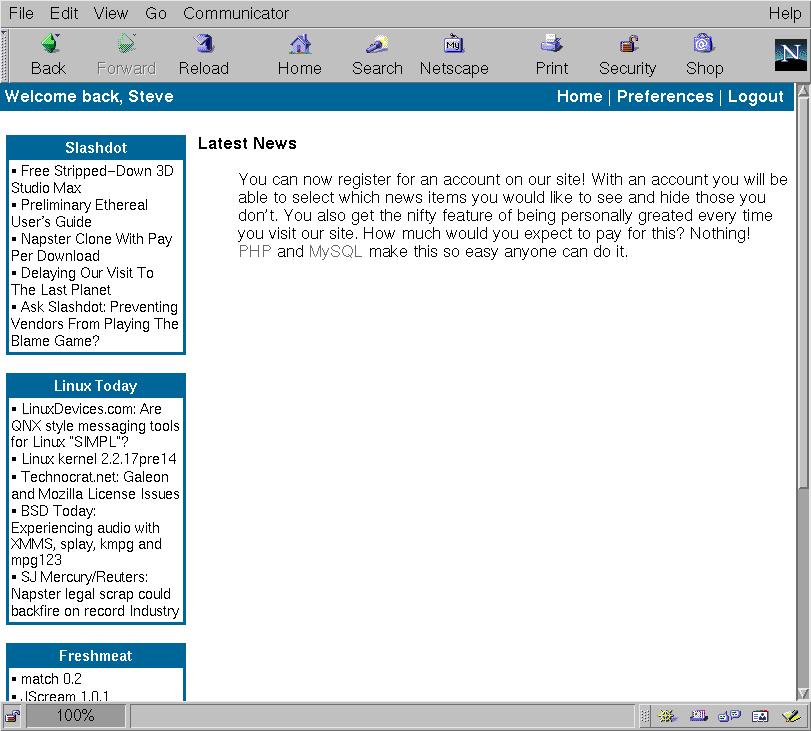Click the Shop toolbar button
Screen dimensions: 811x731
tap(704, 55)
